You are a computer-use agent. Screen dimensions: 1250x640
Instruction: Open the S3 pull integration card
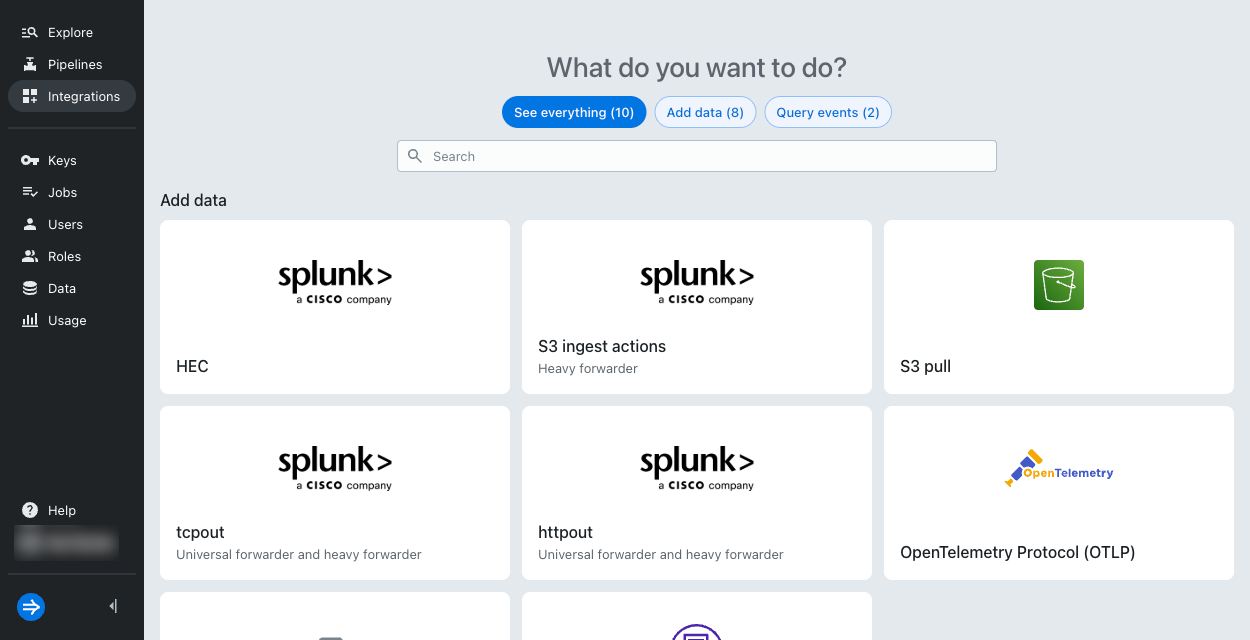1059,307
